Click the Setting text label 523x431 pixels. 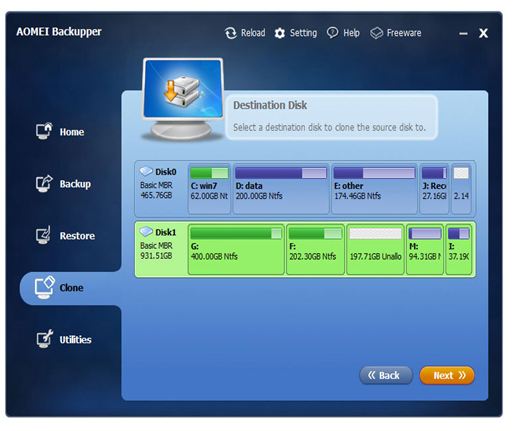point(303,33)
